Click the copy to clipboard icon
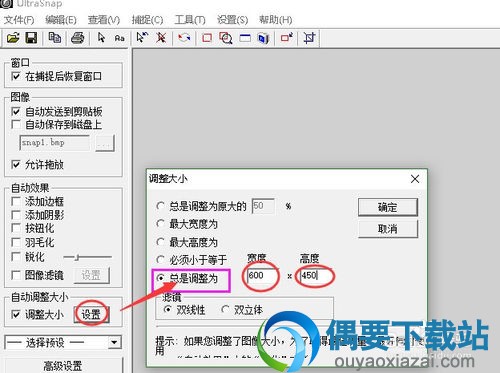The height and width of the screenshot is (373, 500). pyautogui.click(x=55, y=38)
